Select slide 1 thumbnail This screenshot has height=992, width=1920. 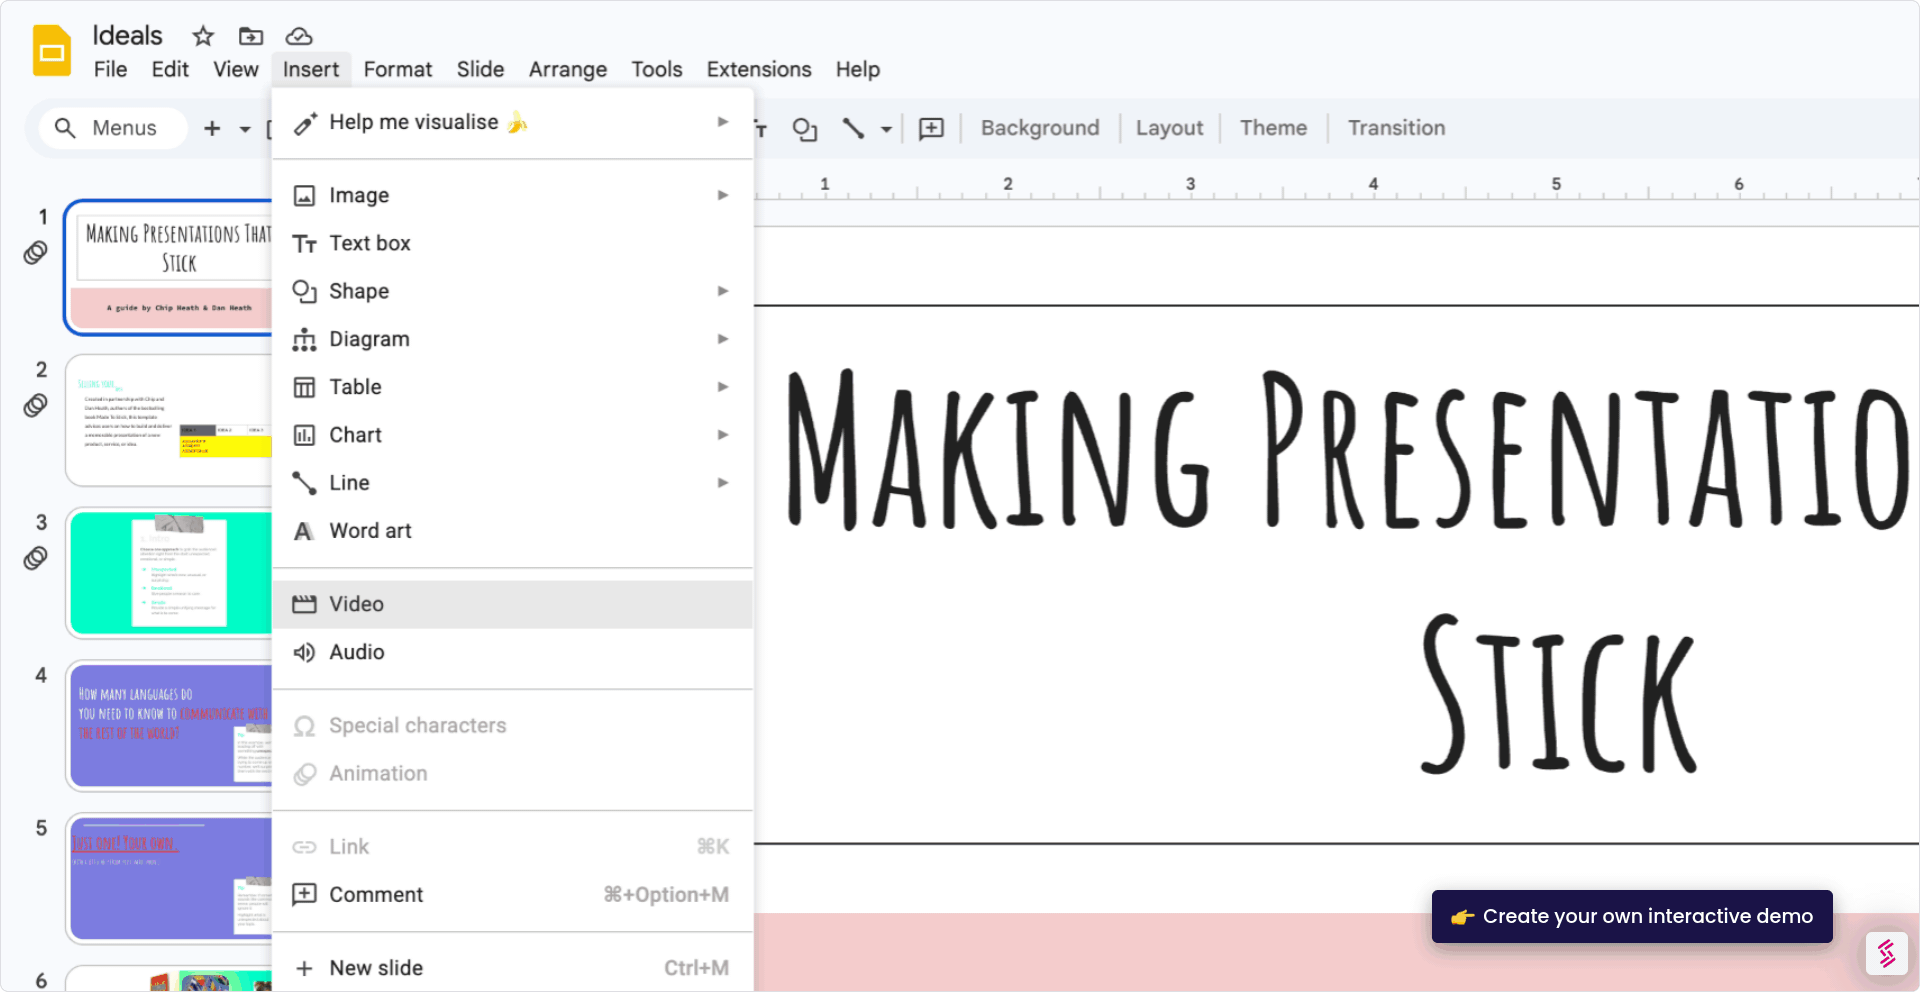tap(170, 268)
